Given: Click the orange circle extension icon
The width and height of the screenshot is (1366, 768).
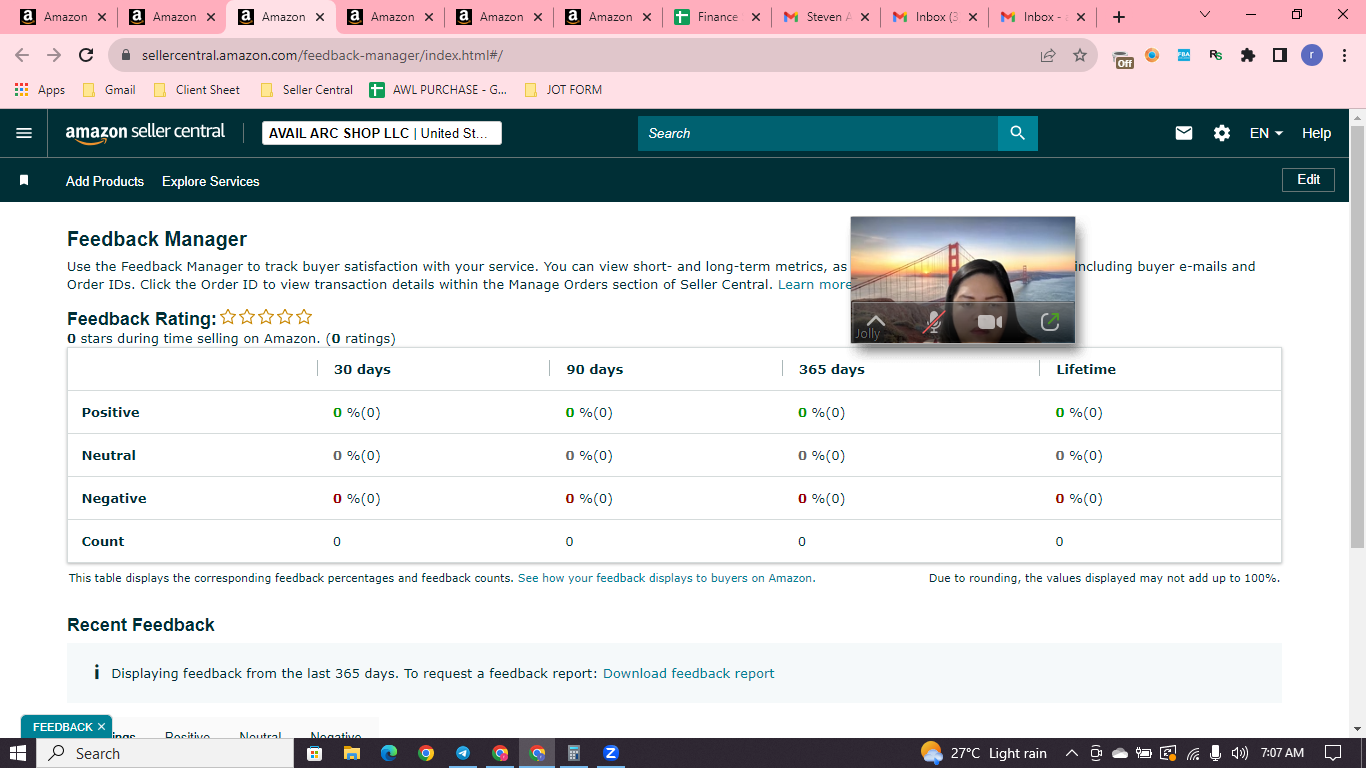Looking at the screenshot, I should pyautogui.click(x=1152, y=56).
